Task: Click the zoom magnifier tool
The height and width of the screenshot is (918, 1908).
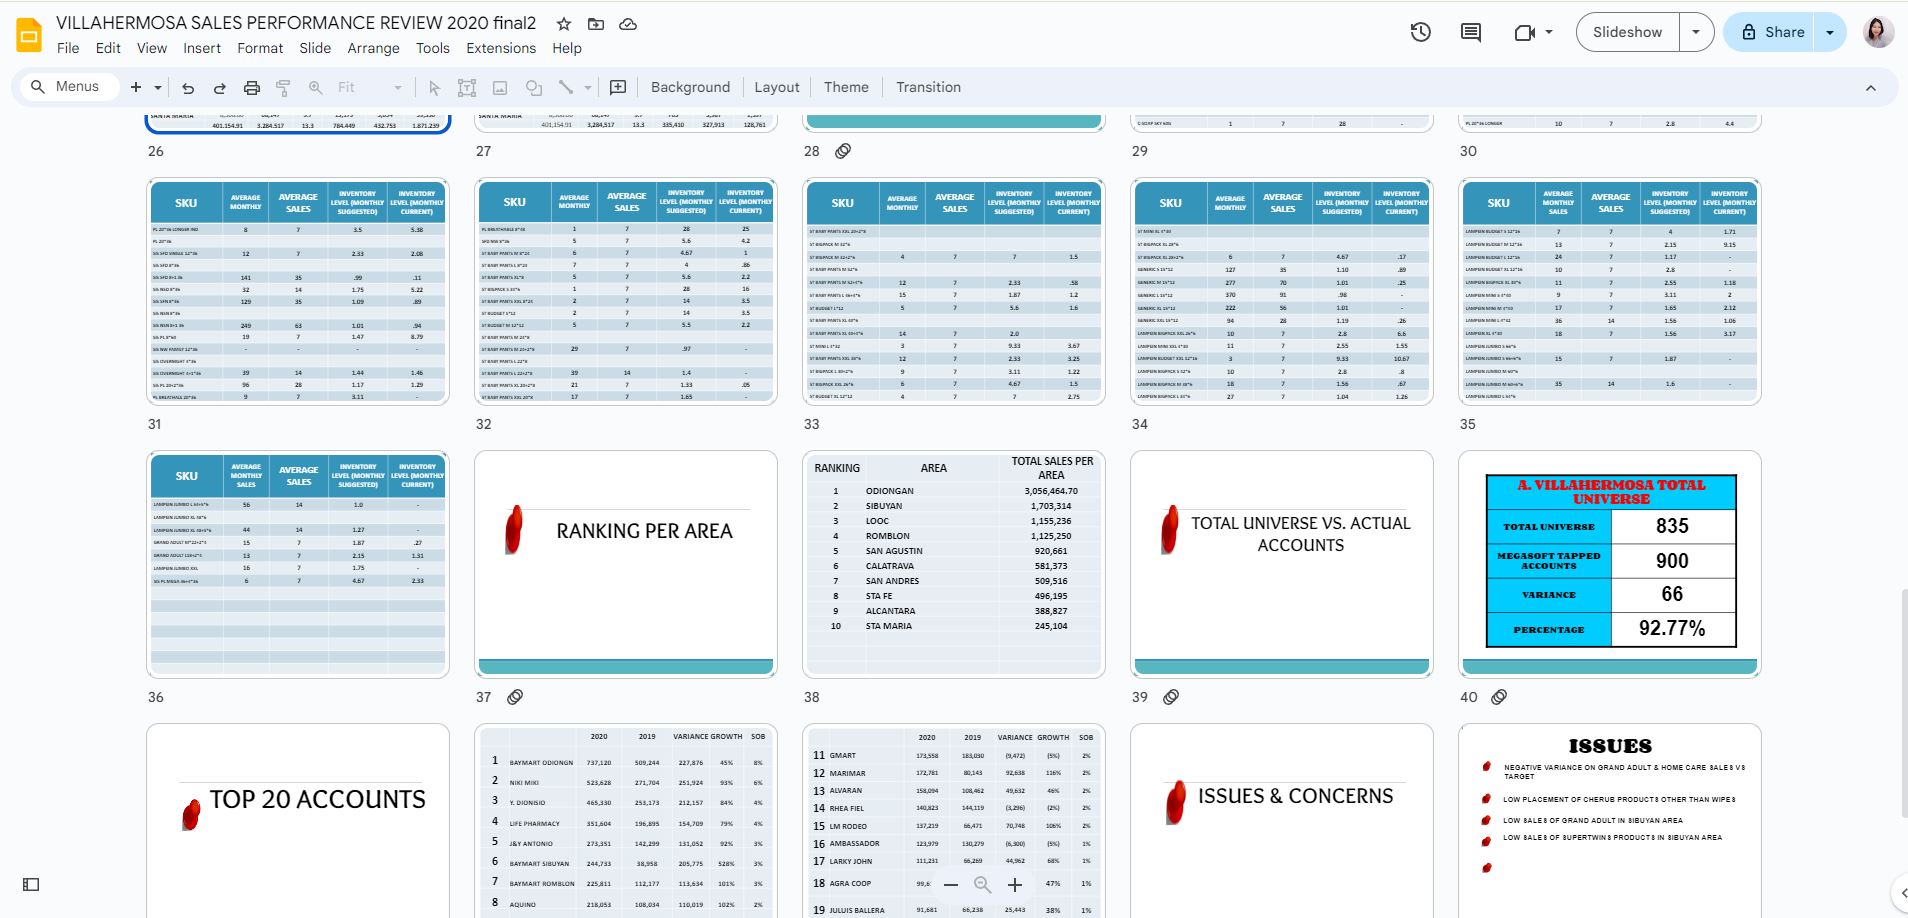Action: coord(316,88)
